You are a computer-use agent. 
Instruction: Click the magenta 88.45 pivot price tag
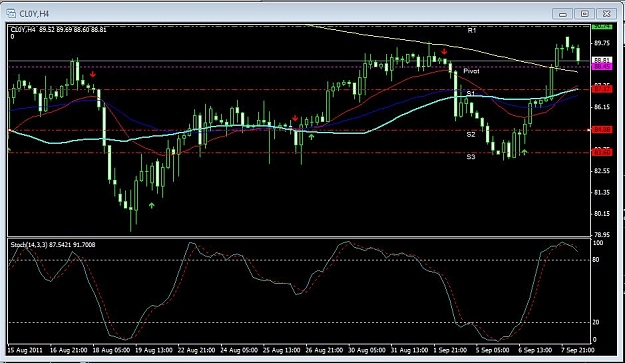click(x=602, y=67)
